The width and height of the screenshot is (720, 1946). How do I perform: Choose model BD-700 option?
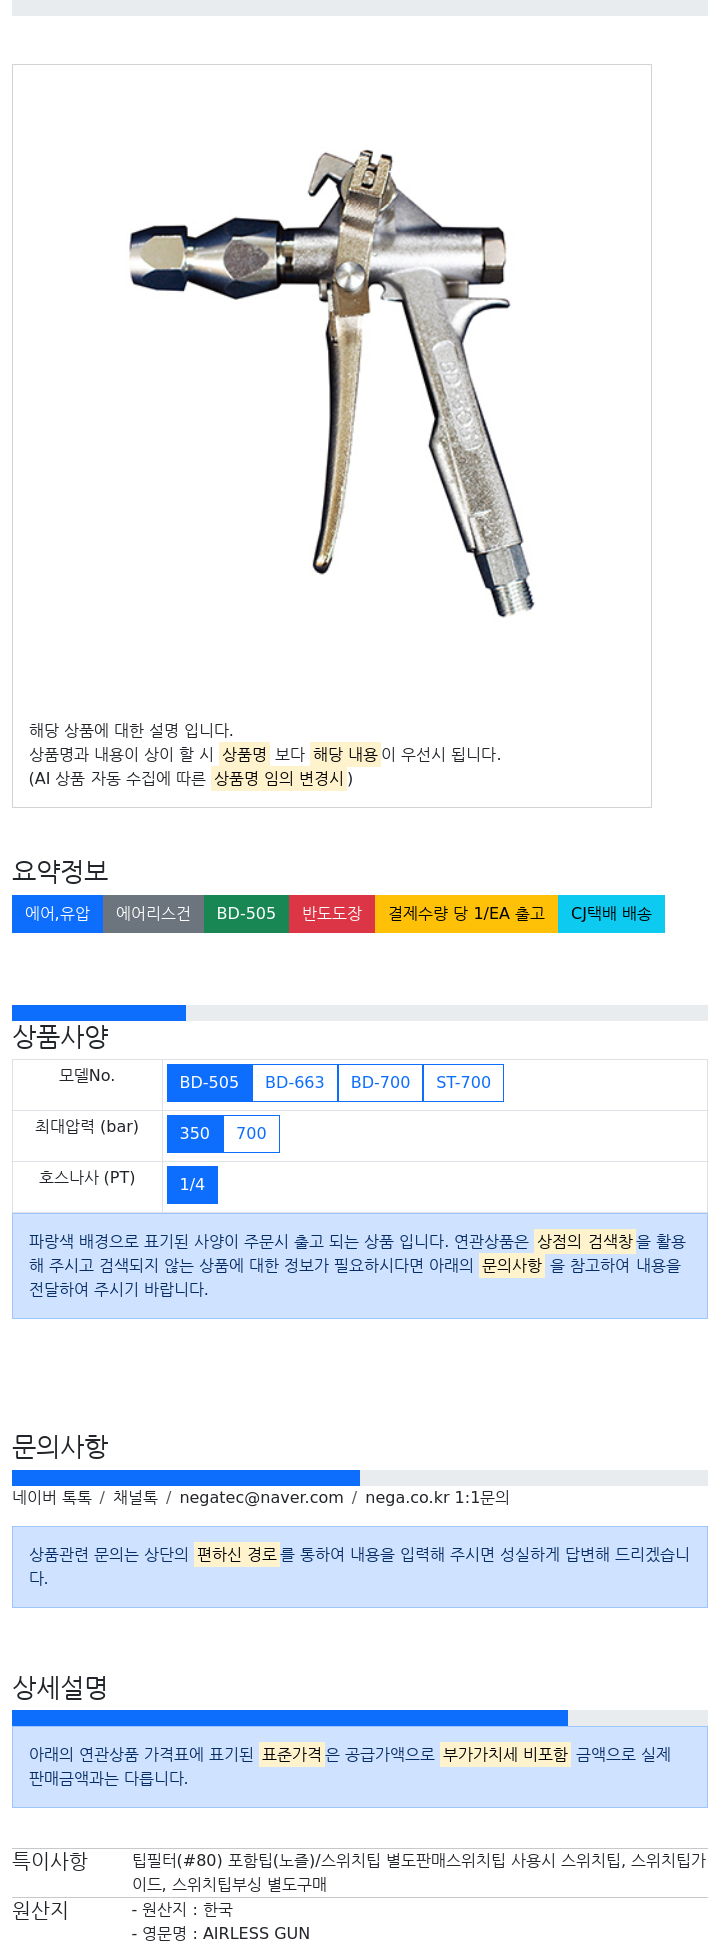click(x=380, y=1083)
